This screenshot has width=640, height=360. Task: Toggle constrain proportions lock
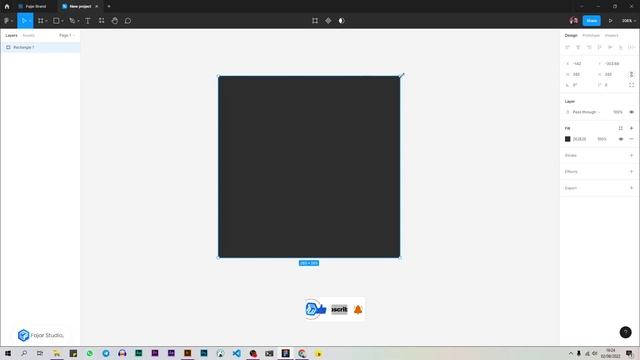(x=631, y=74)
